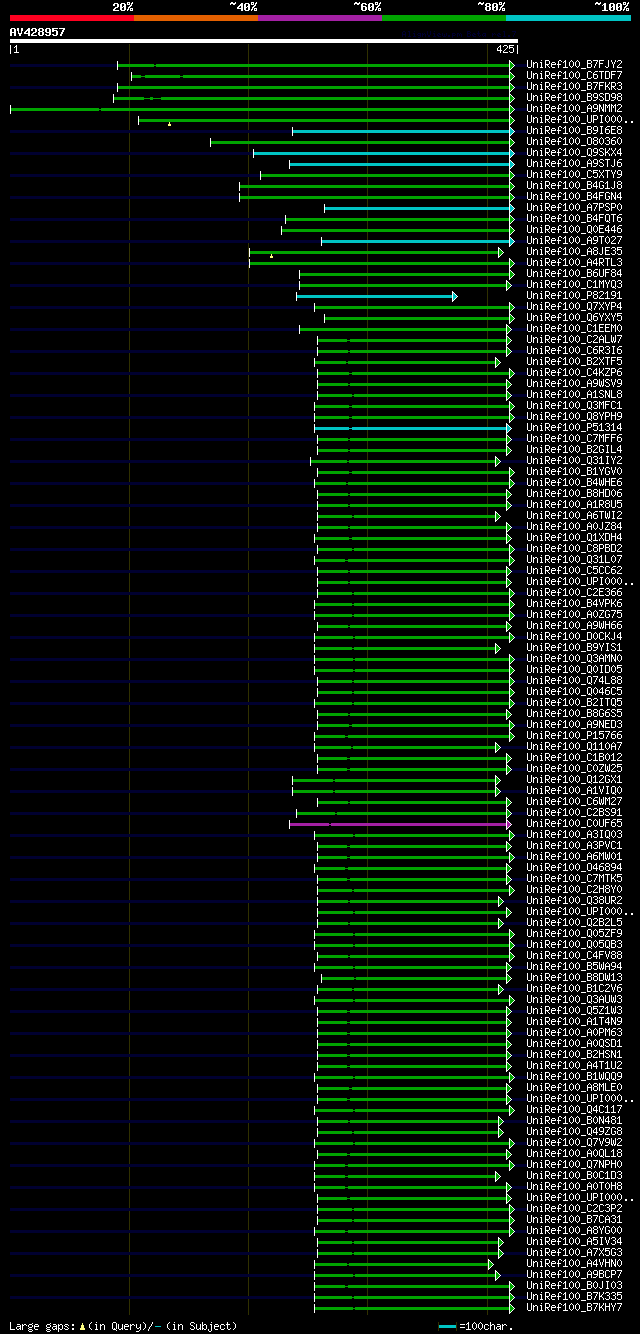Open hit UniRef100_C6TDF7

point(574,76)
